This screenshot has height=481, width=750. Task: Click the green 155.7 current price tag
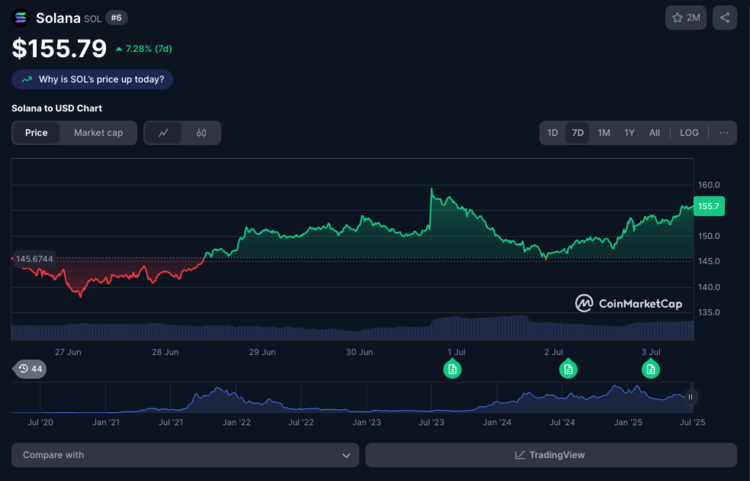[709, 206]
